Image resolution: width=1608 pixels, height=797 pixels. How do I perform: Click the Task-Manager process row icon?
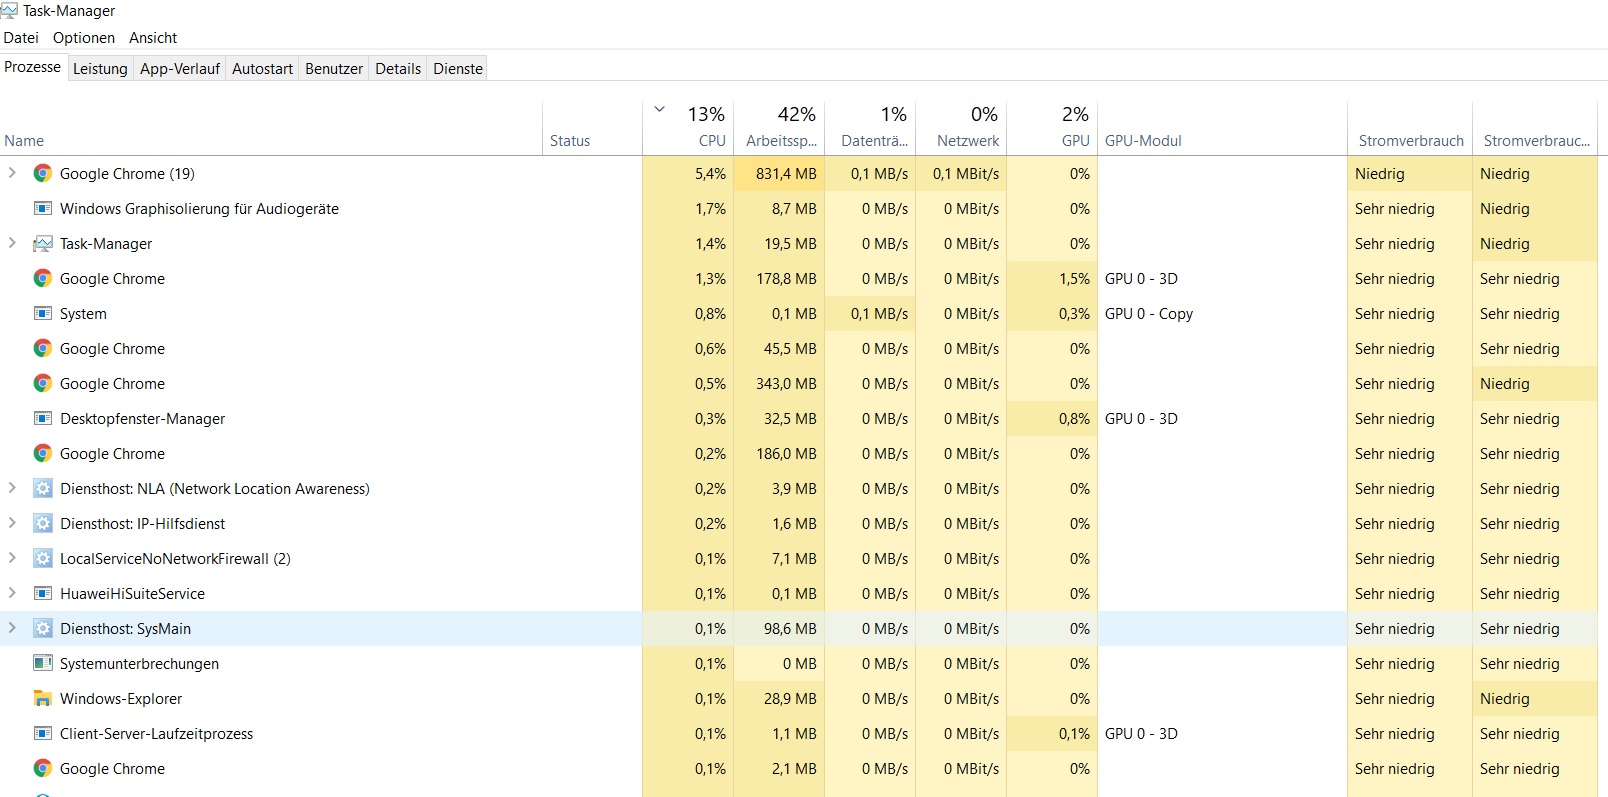click(43, 244)
